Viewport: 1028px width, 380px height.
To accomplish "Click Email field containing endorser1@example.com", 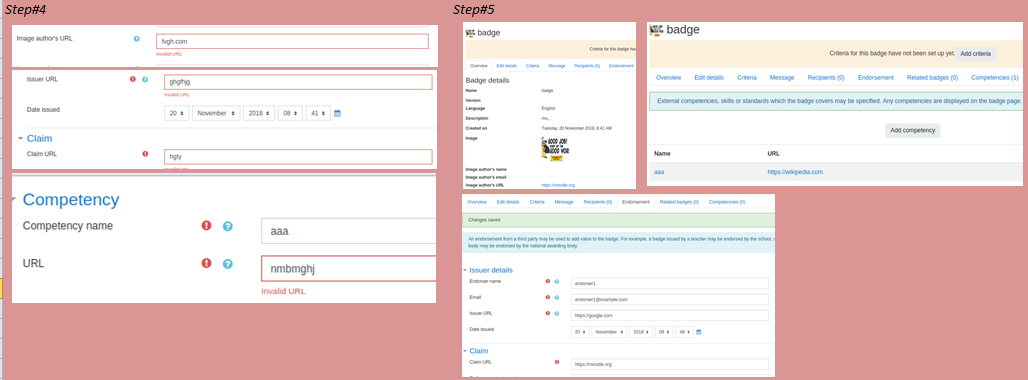I will (x=669, y=299).
